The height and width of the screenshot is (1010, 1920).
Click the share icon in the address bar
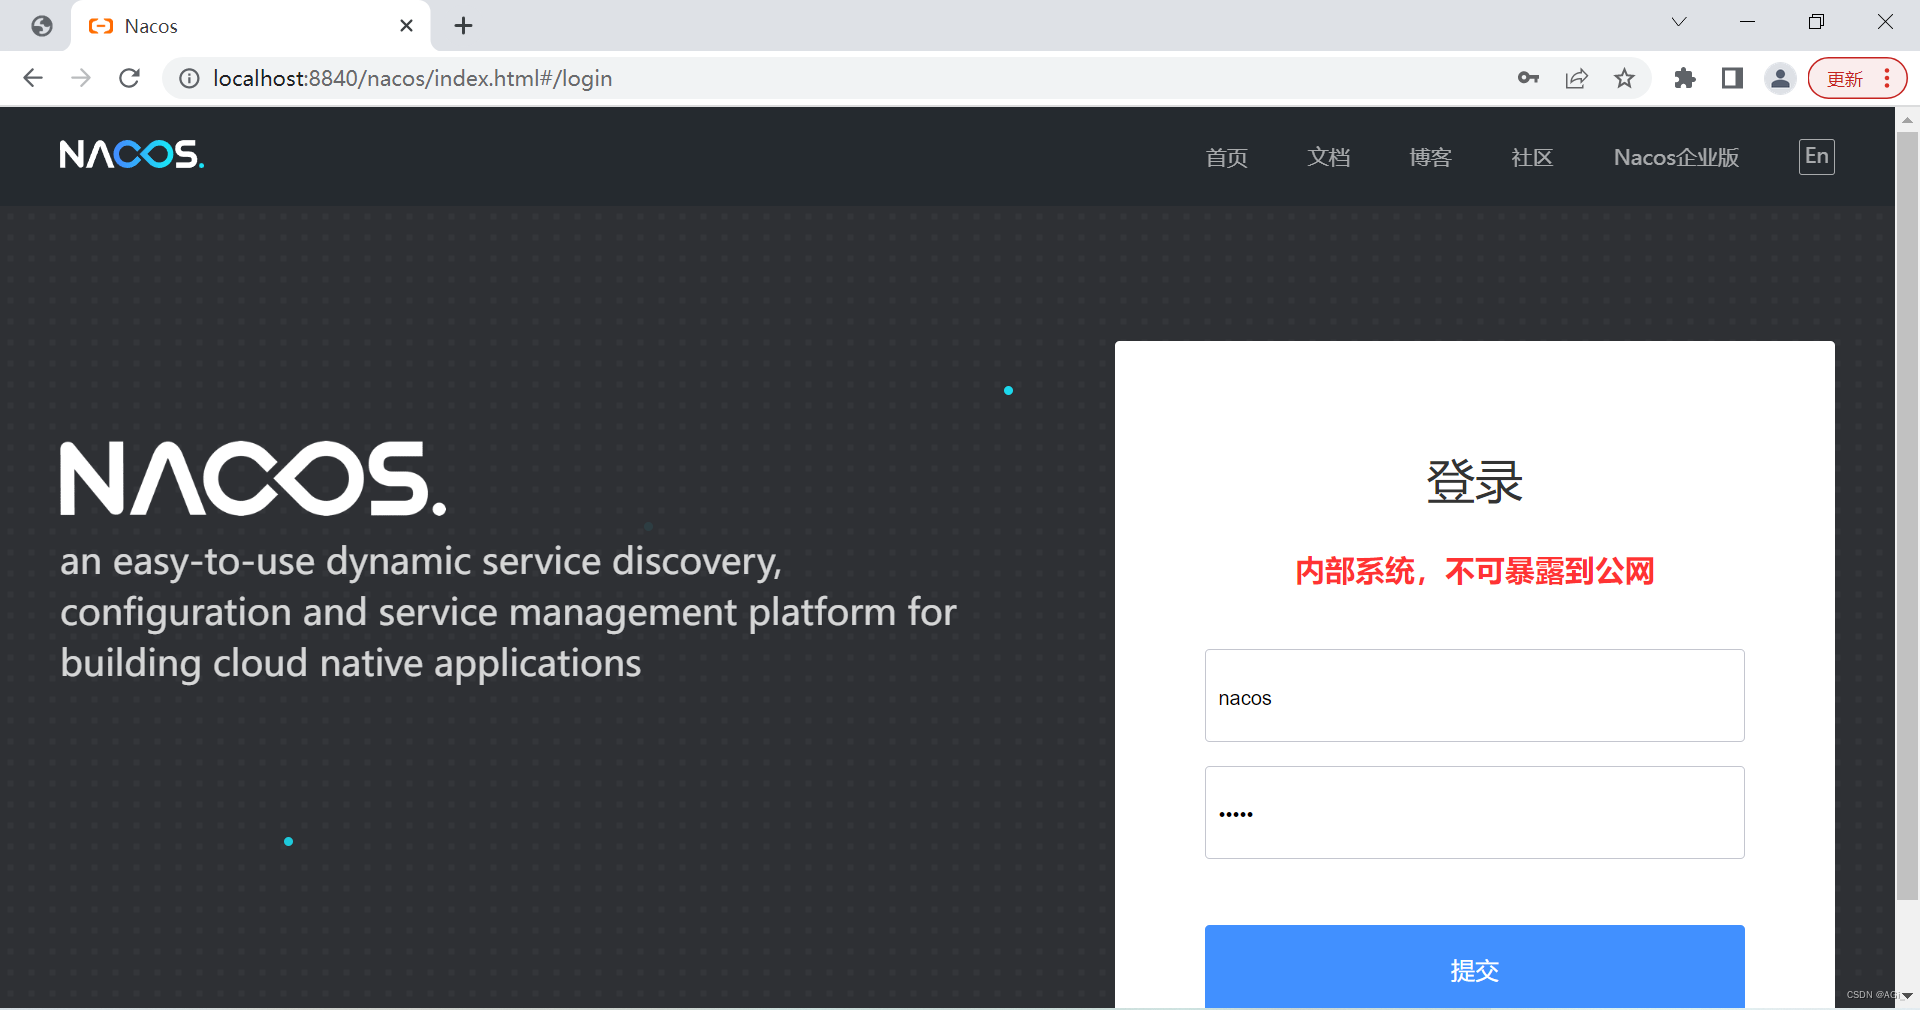tap(1576, 78)
